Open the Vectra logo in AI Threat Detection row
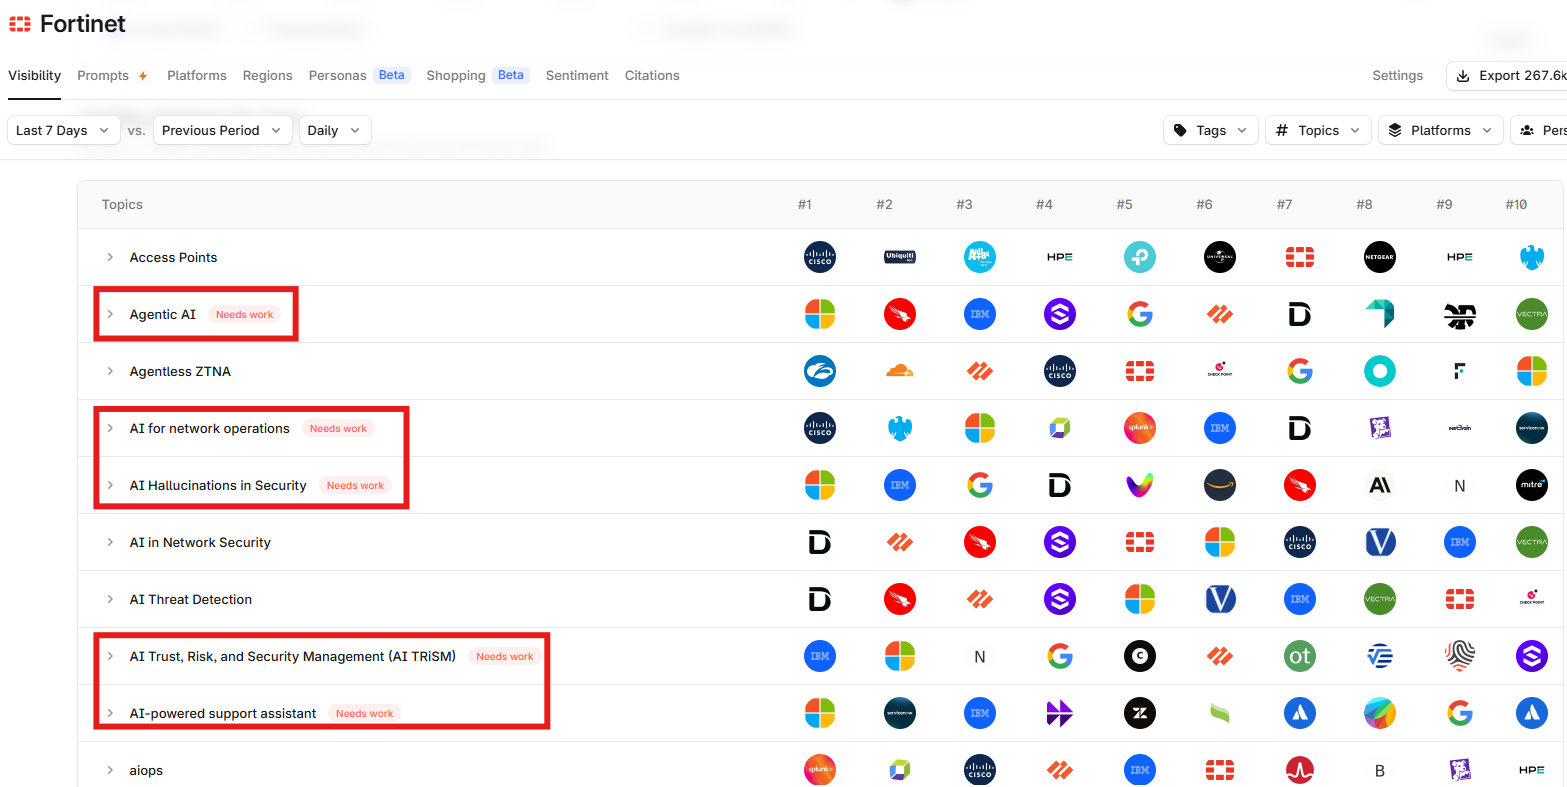The height and width of the screenshot is (787, 1567). pos(1380,599)
